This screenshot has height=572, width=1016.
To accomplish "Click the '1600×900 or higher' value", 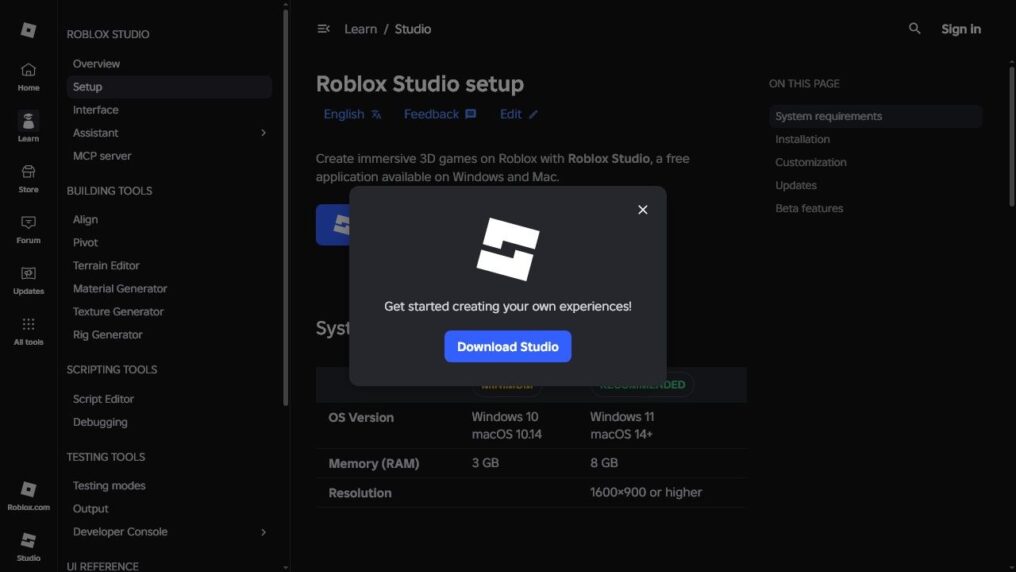I will [645, 492].
